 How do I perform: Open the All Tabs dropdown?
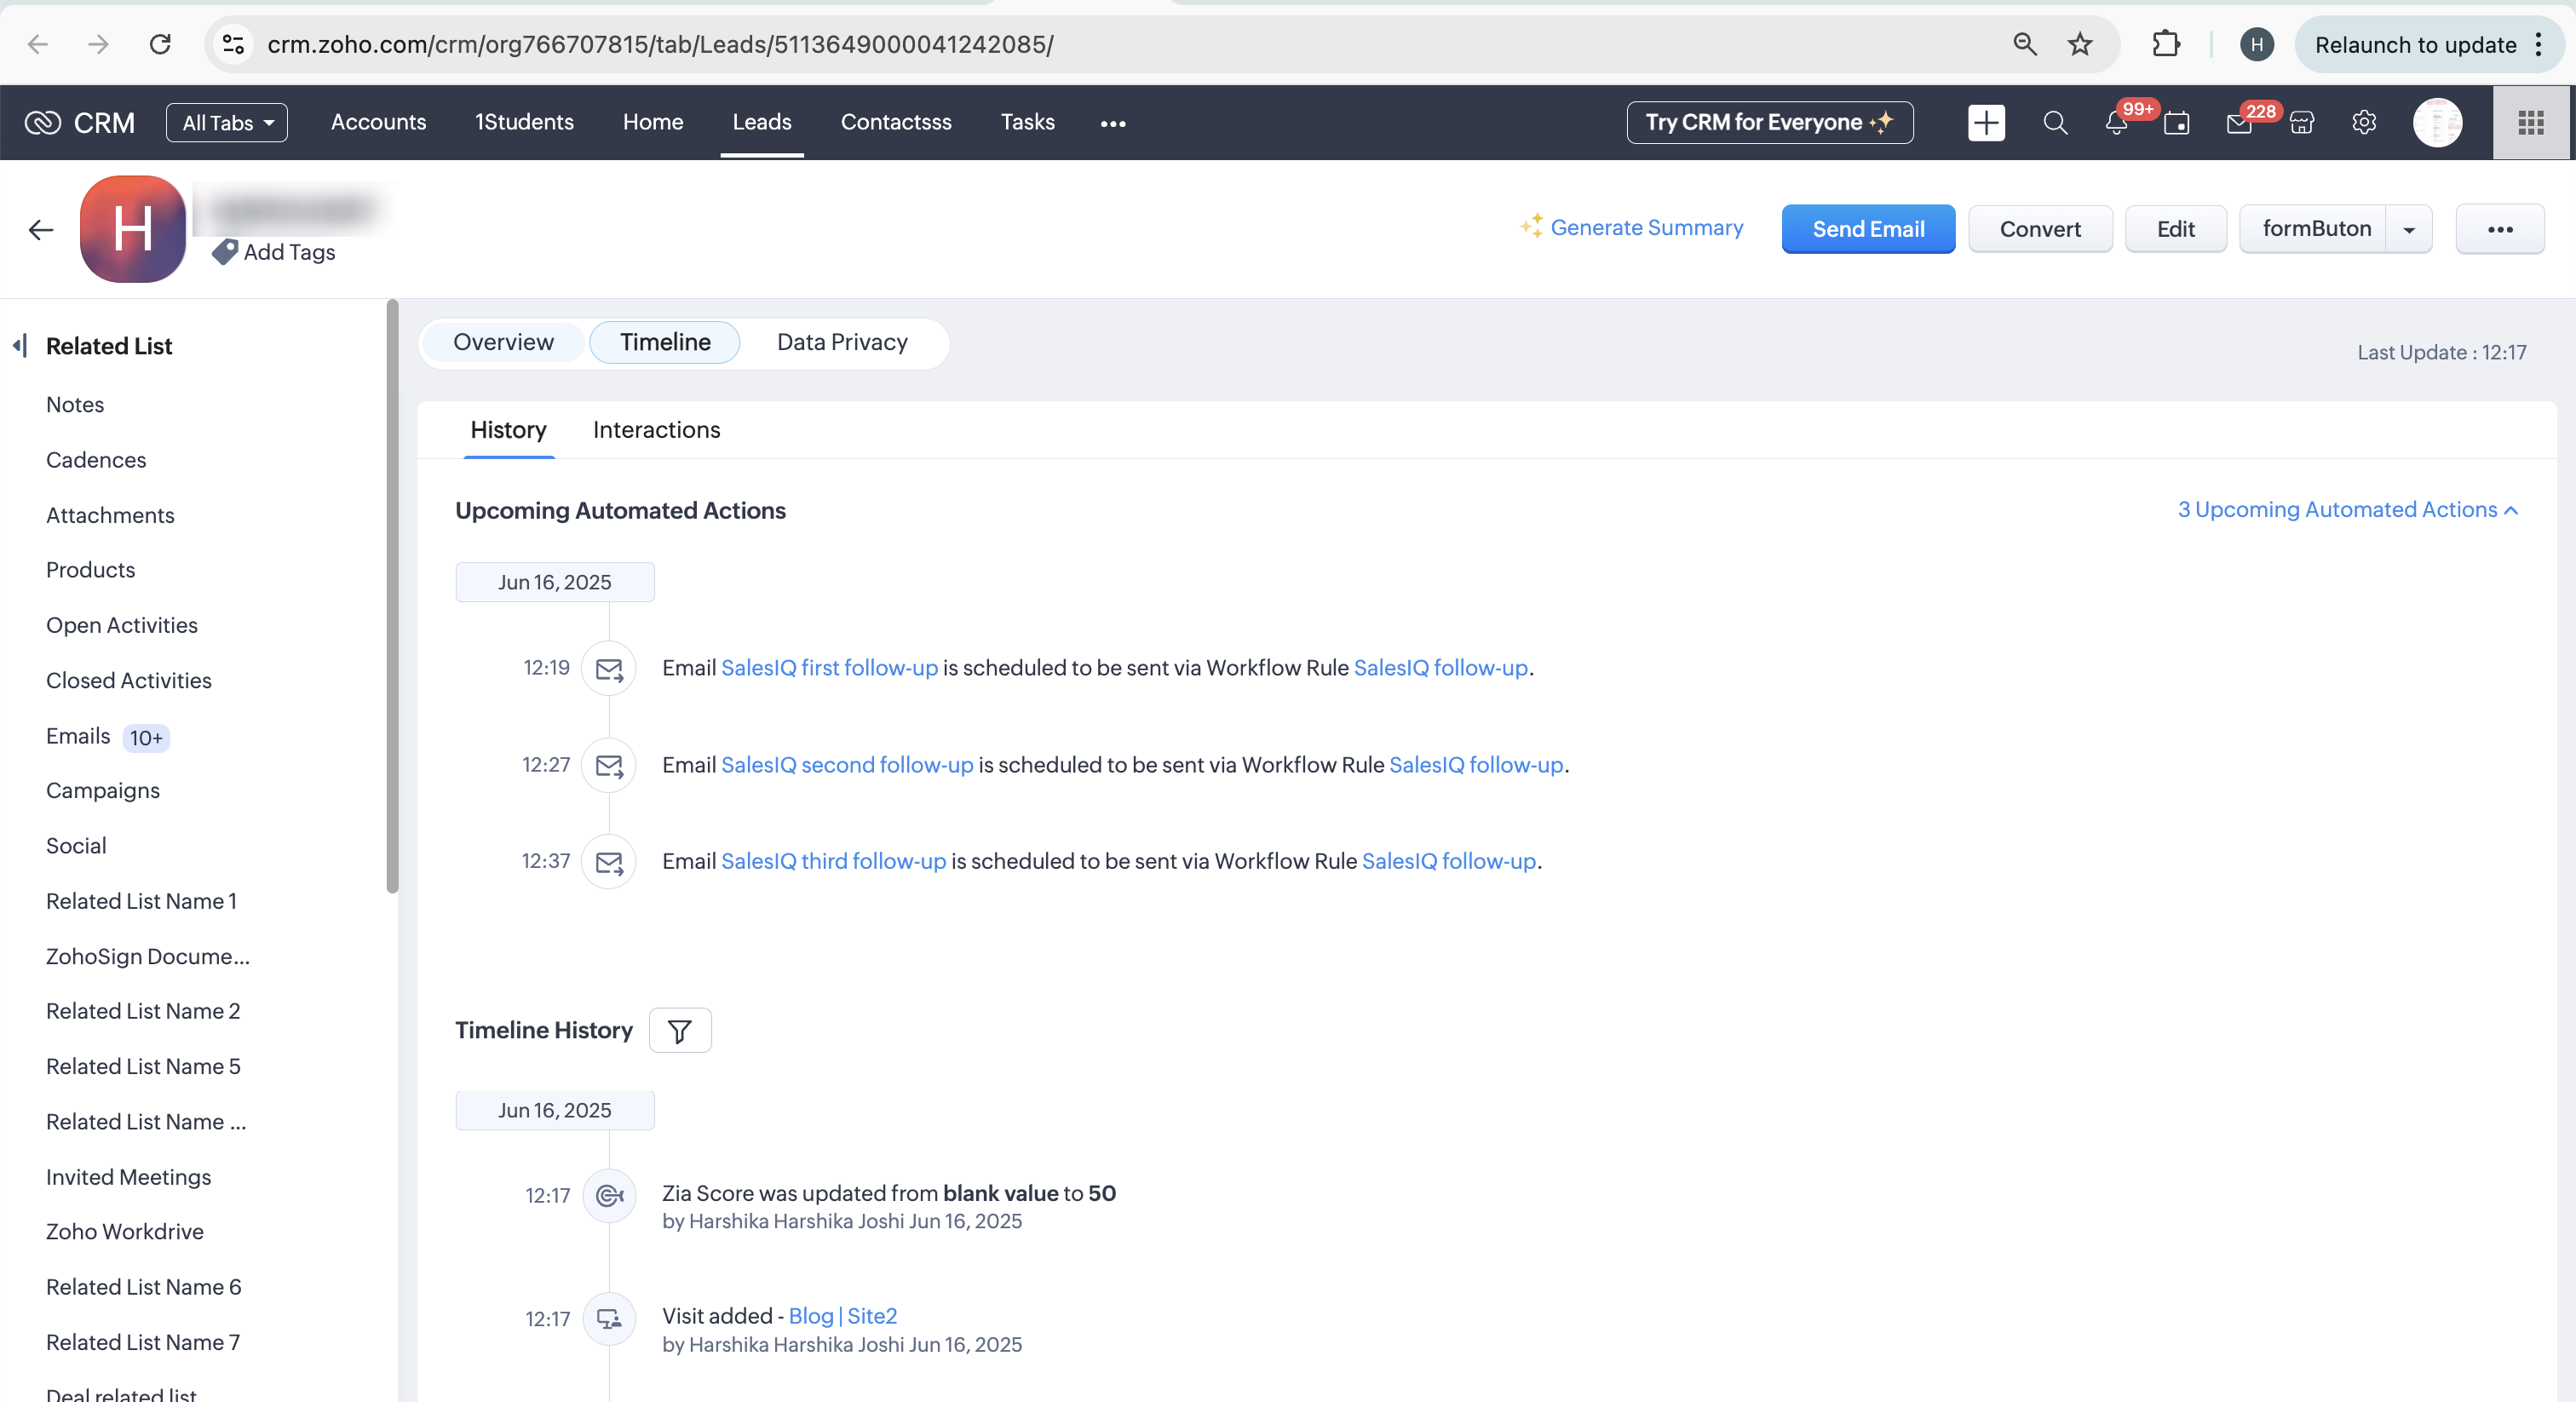click(x=227, y=123)
